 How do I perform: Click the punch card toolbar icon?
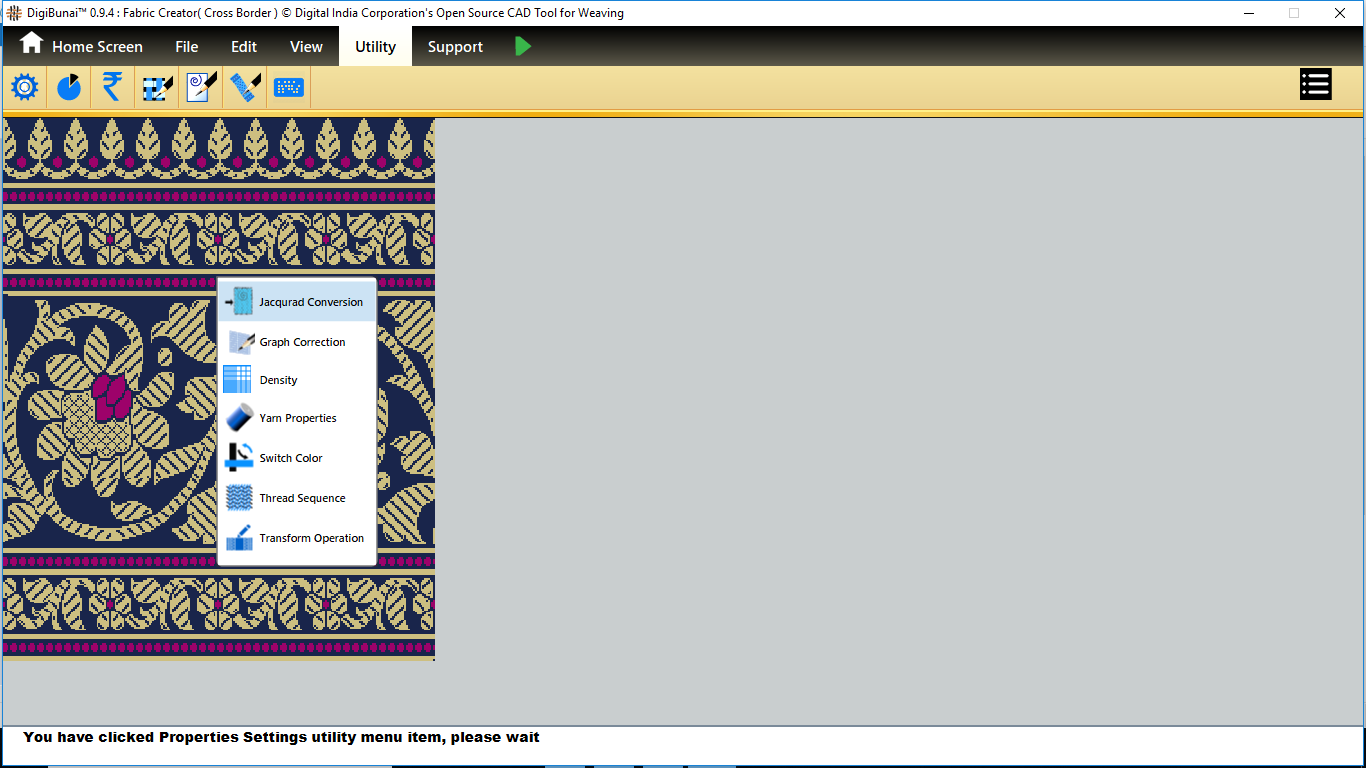[x=289, y=88]
